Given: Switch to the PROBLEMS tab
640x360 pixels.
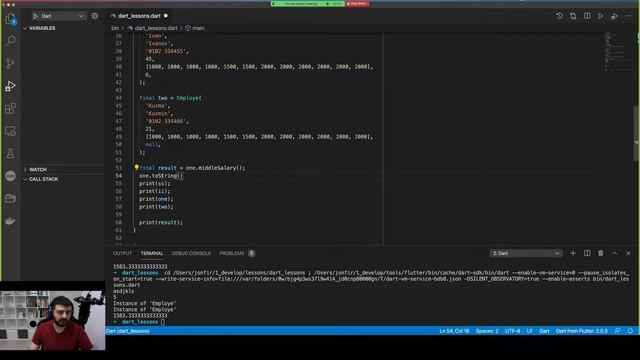Looking at the screenshot, I should tap(232, 253).
